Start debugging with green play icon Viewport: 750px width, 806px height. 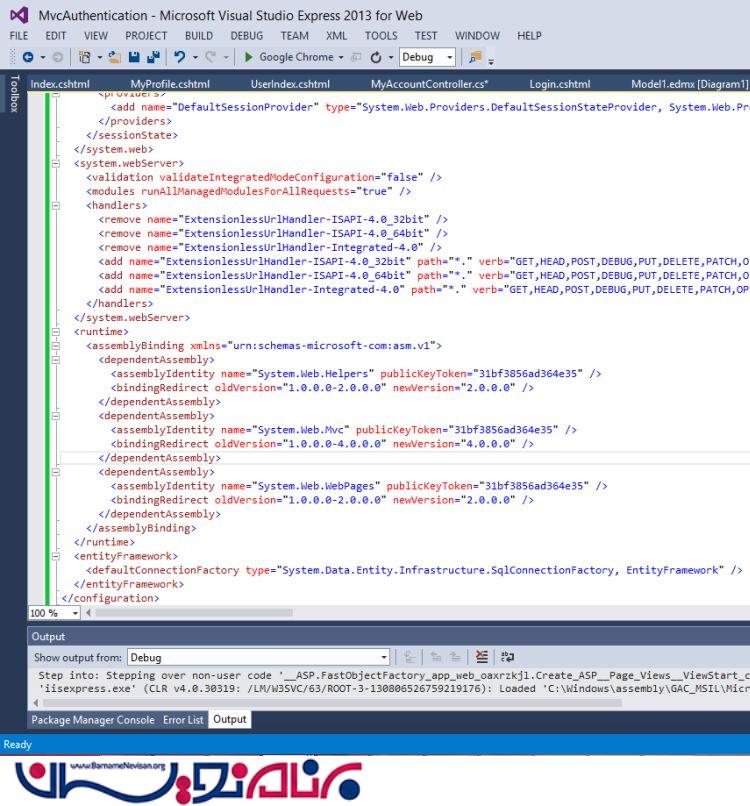(249, 58)
